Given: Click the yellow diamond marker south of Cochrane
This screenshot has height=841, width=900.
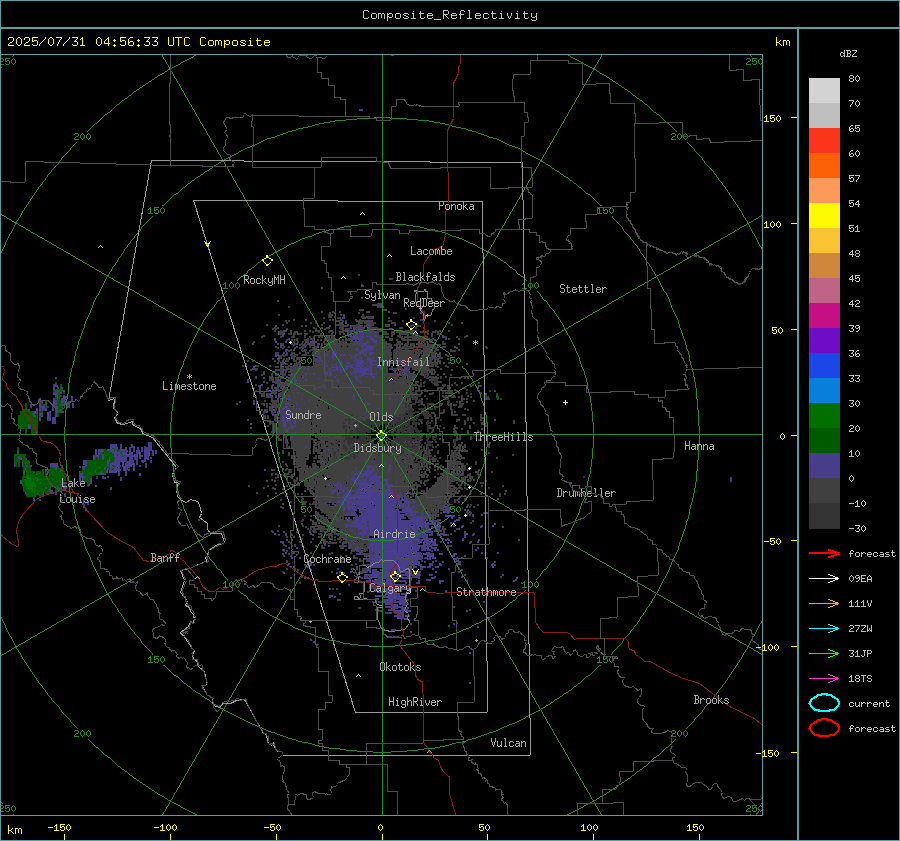Looking at the screenshot, I should pos(343,577).
